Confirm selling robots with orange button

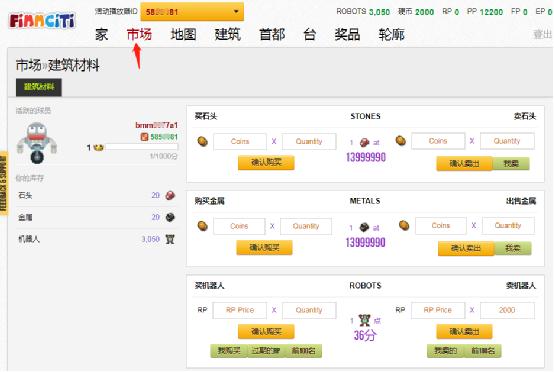click(x=464, y=331)
